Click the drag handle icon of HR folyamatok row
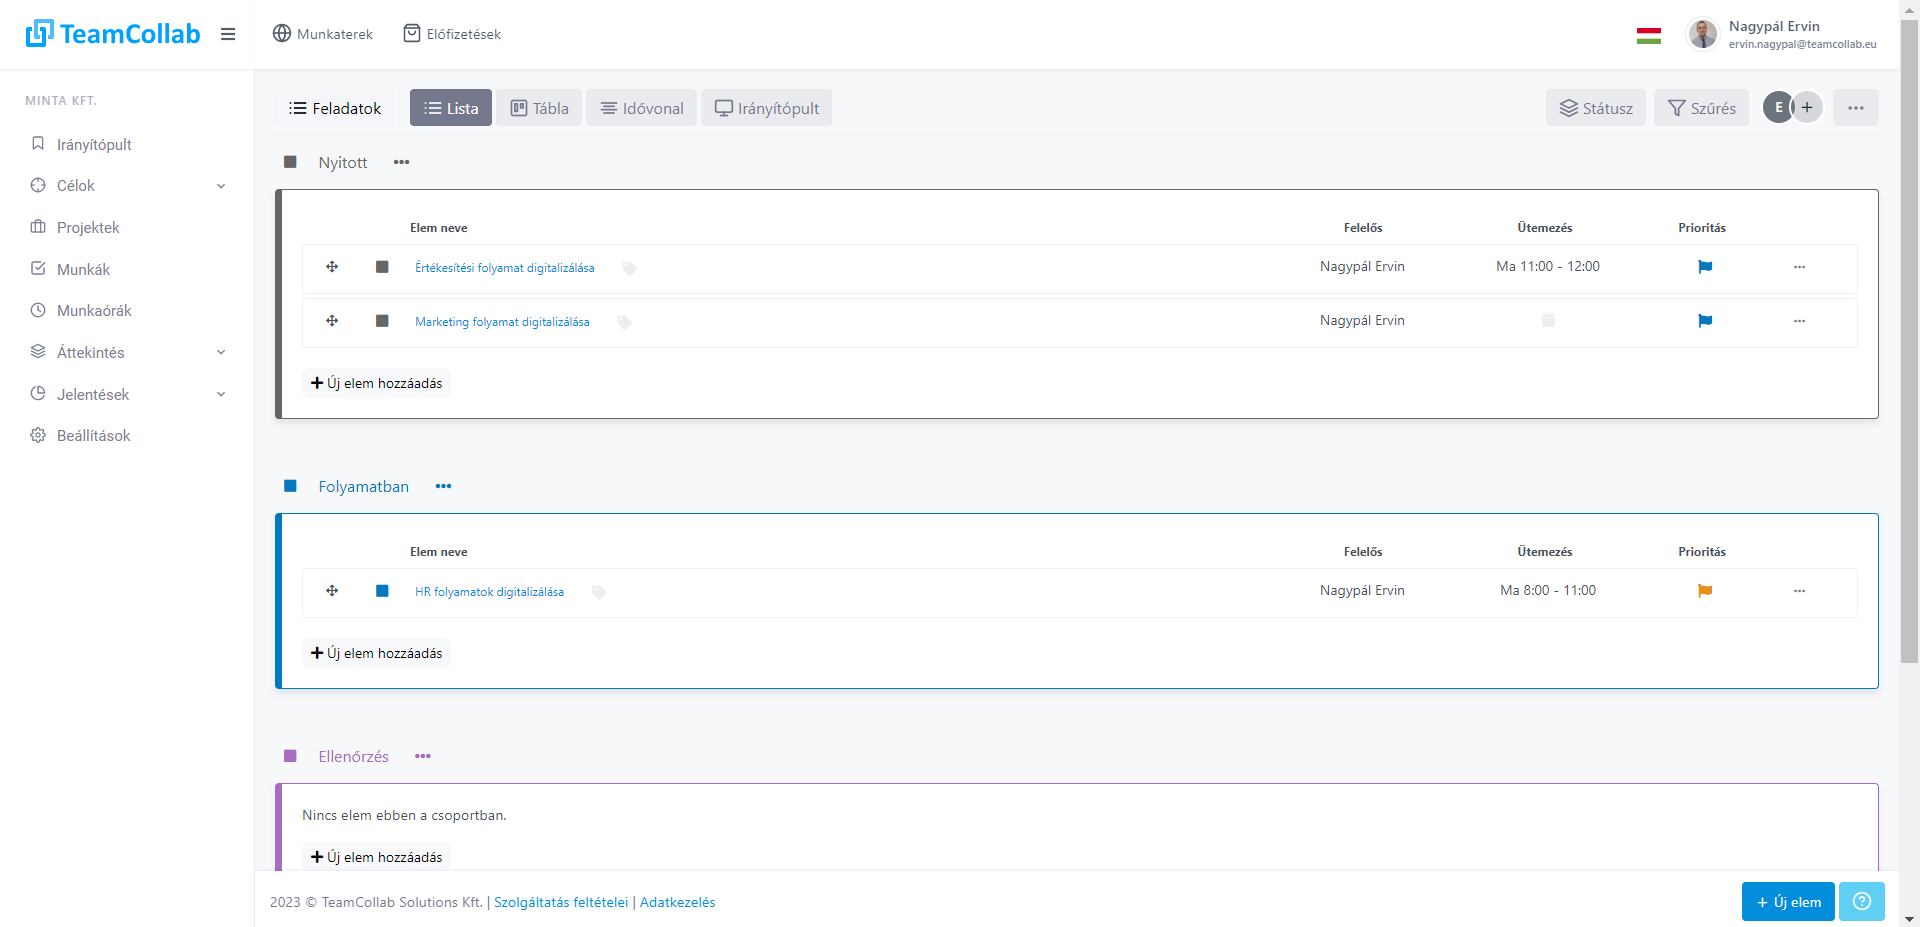This screenshot has height=927, width=1920. pos(332,591)
